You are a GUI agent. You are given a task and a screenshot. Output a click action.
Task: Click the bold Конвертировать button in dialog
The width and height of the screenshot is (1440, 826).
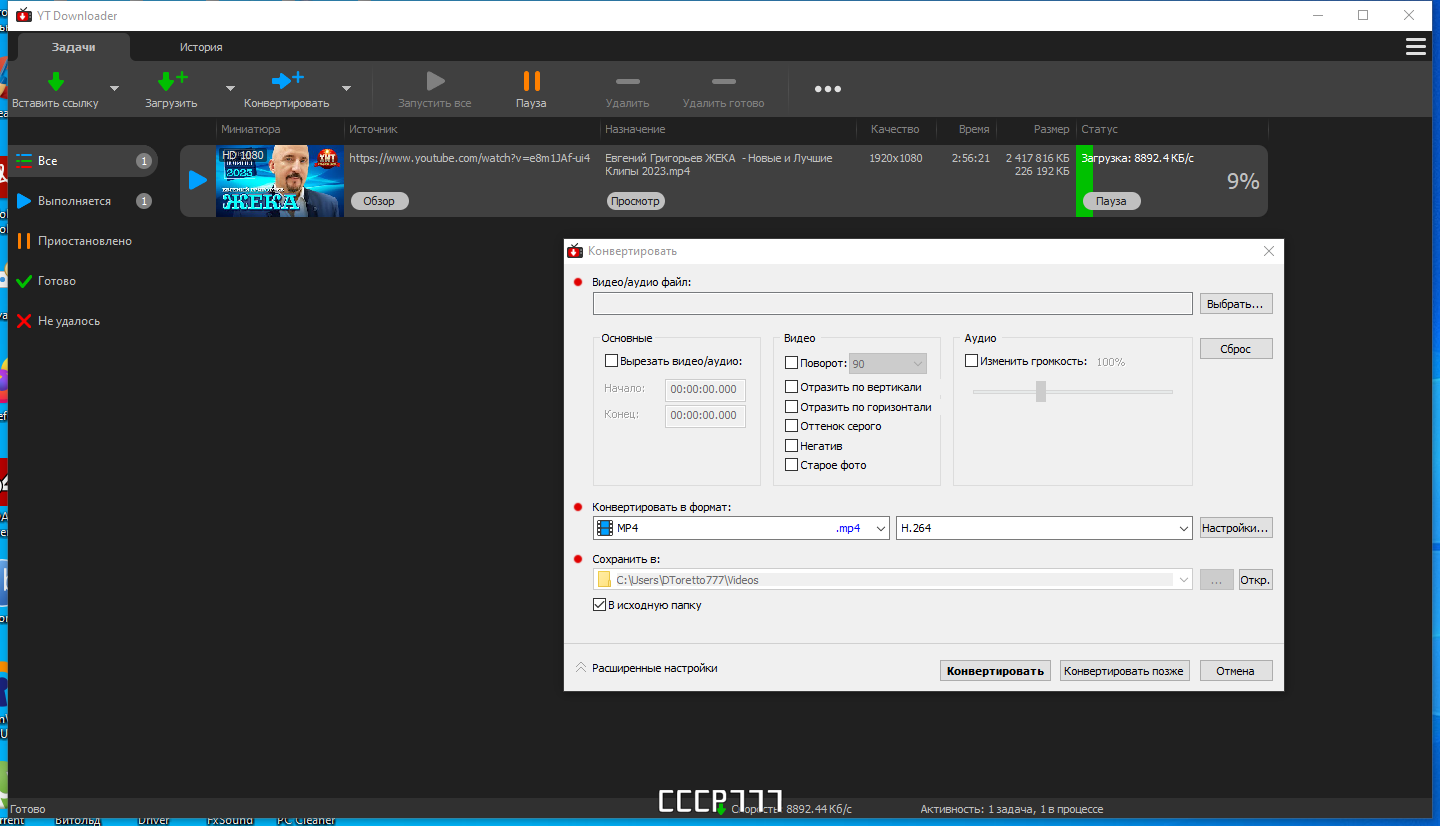click(995, 671)
